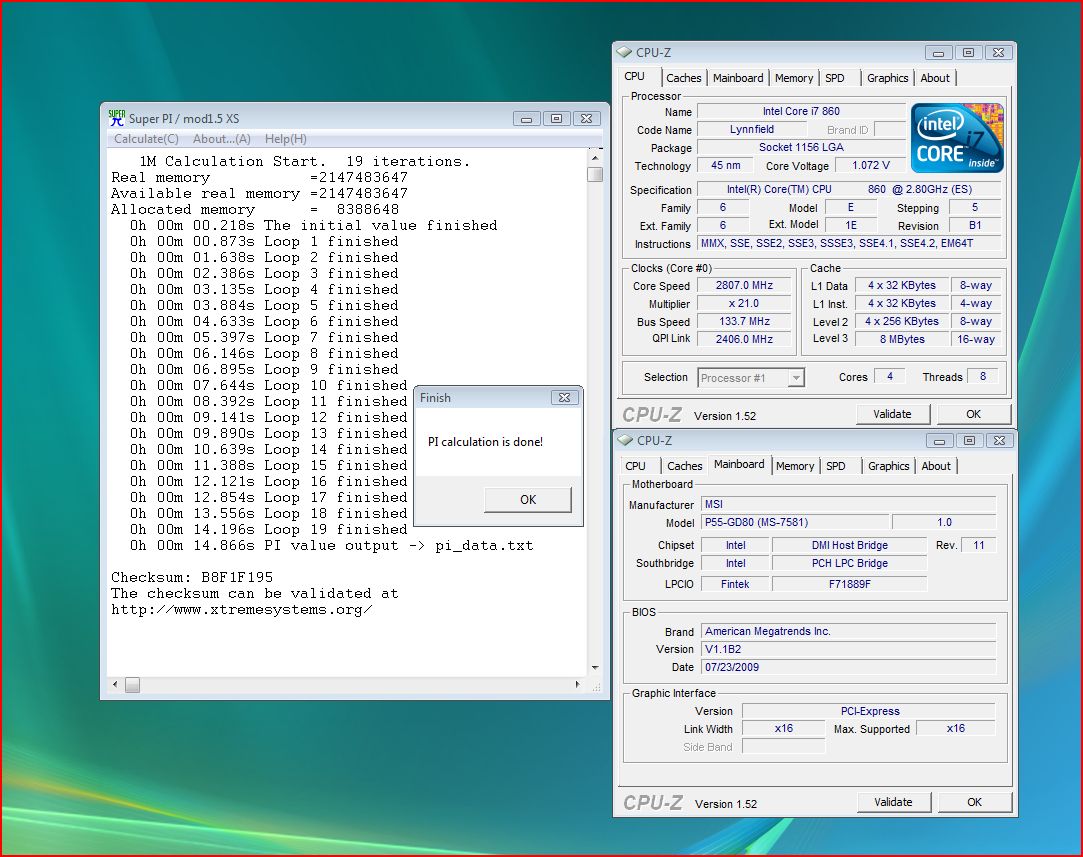The width and height of the screenshot is (1083, 857).
Task: Close the Finish dialog with X
Action: click(x=564, y=397)
